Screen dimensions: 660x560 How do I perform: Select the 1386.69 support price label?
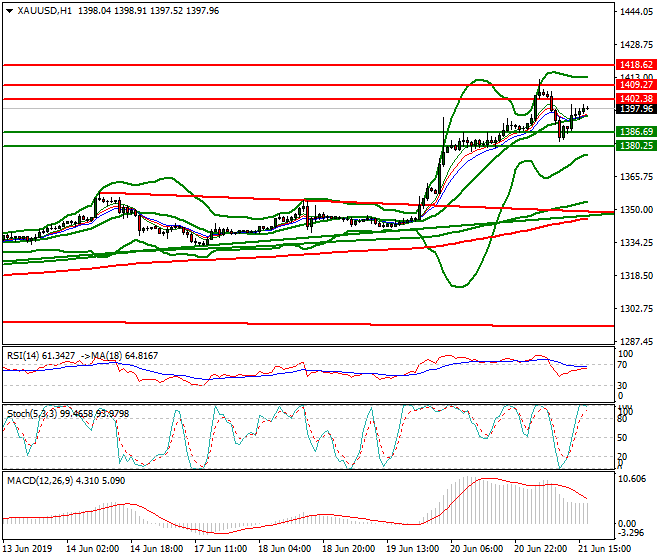pyautogui.click(x=636, y=132)
